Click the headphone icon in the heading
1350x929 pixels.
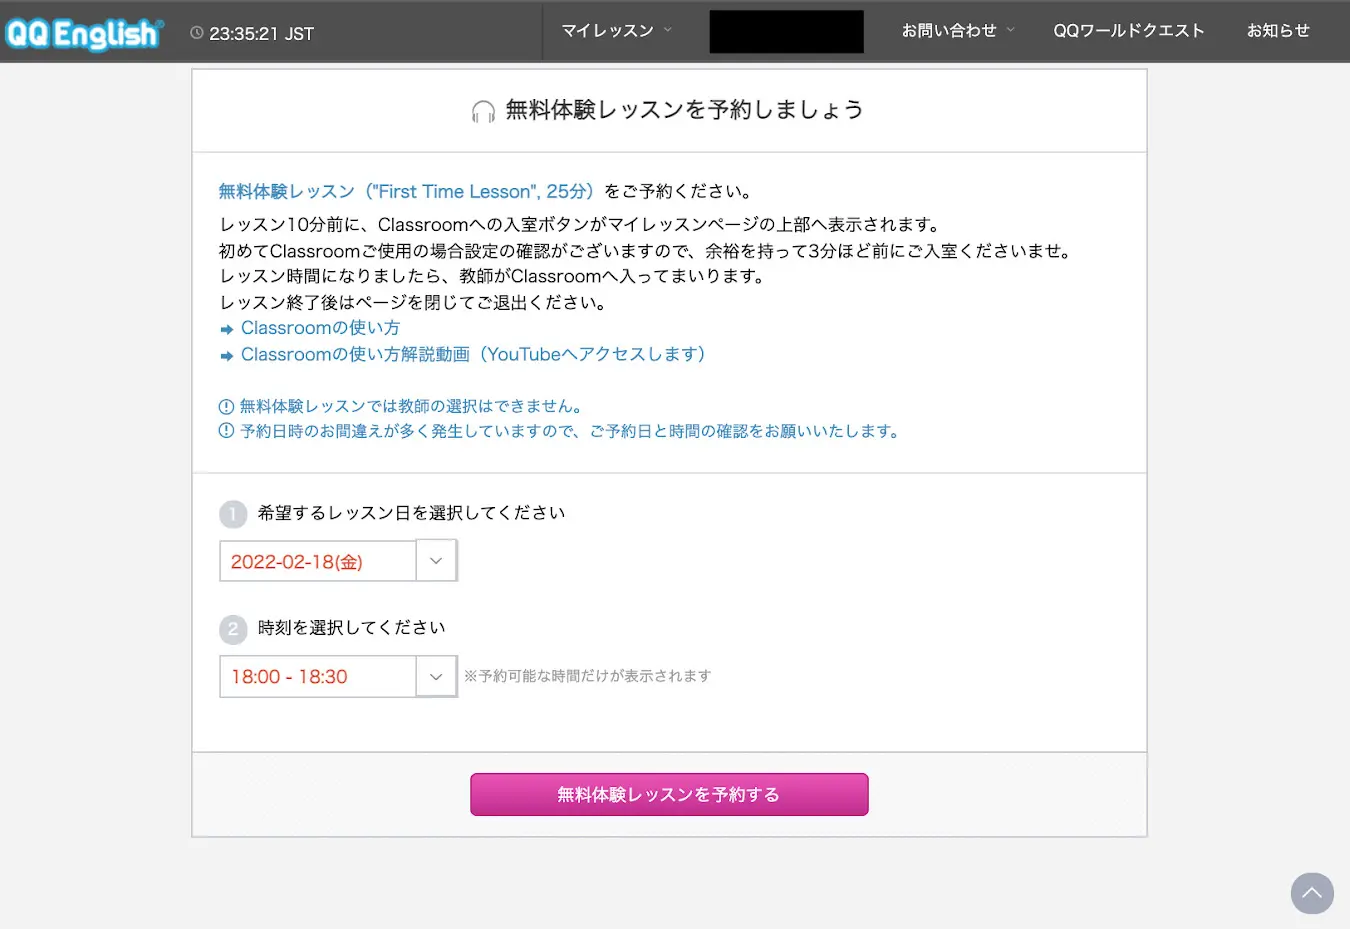coord(483,111)
